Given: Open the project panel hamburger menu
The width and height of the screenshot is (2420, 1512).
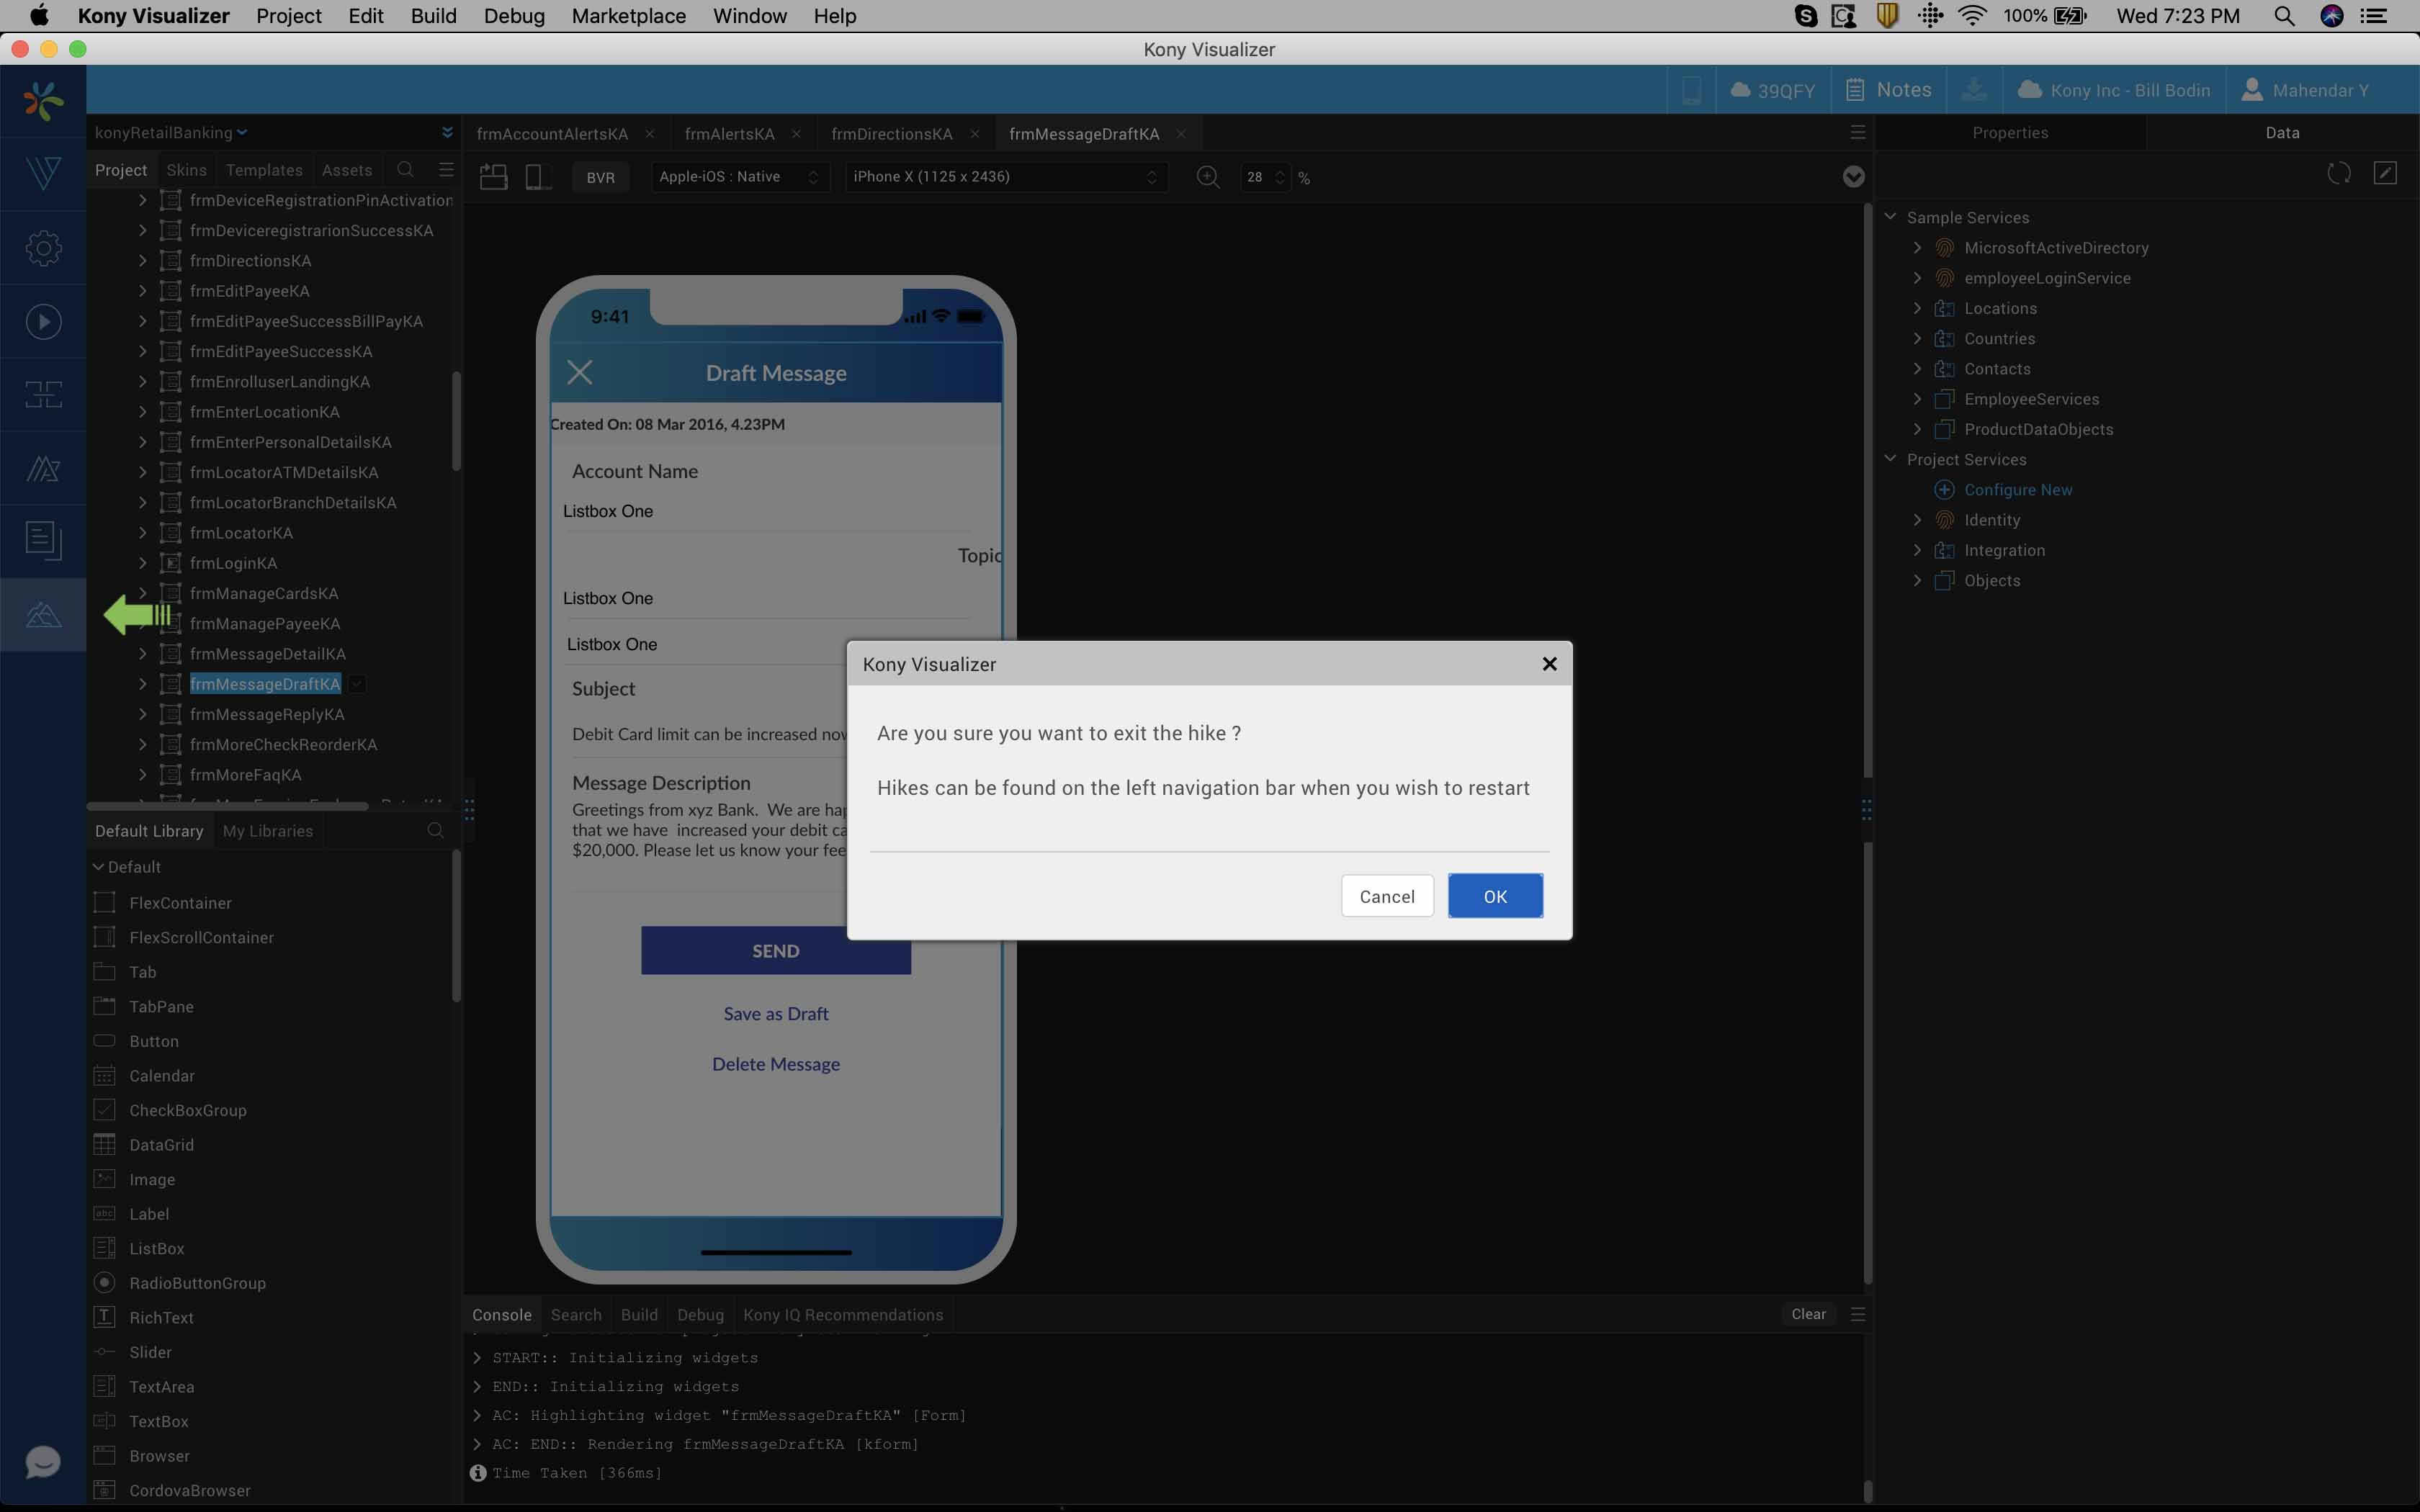Looking at the screenshot, I should coord(446,170).
